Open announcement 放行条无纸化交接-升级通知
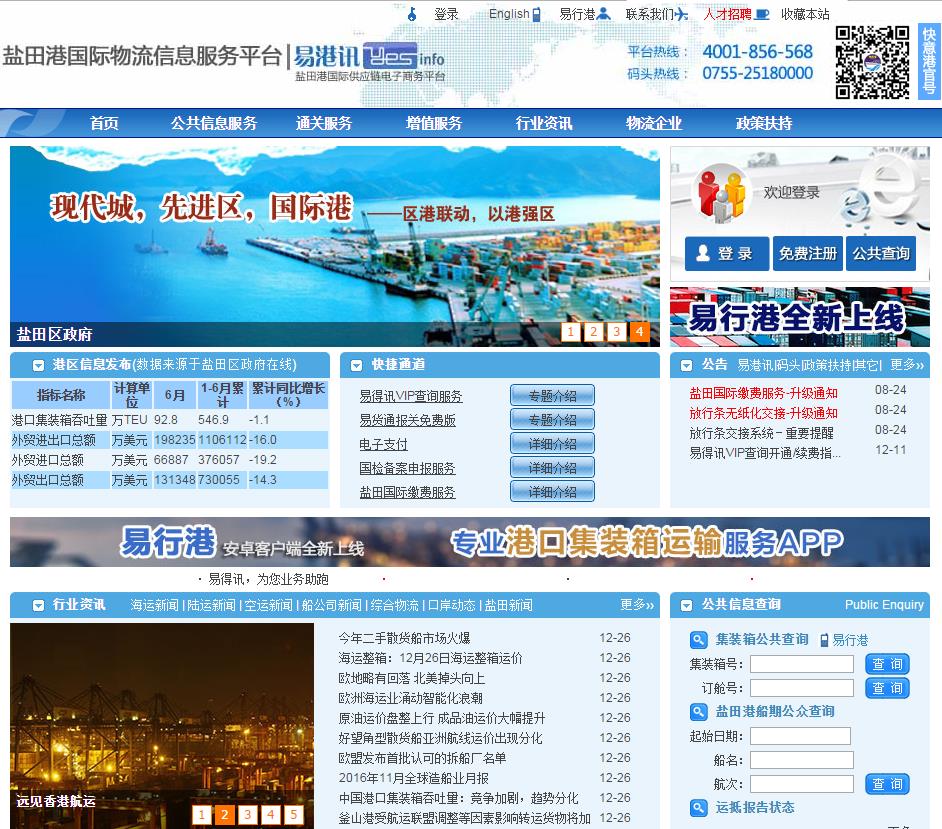 tap(763, 413)
